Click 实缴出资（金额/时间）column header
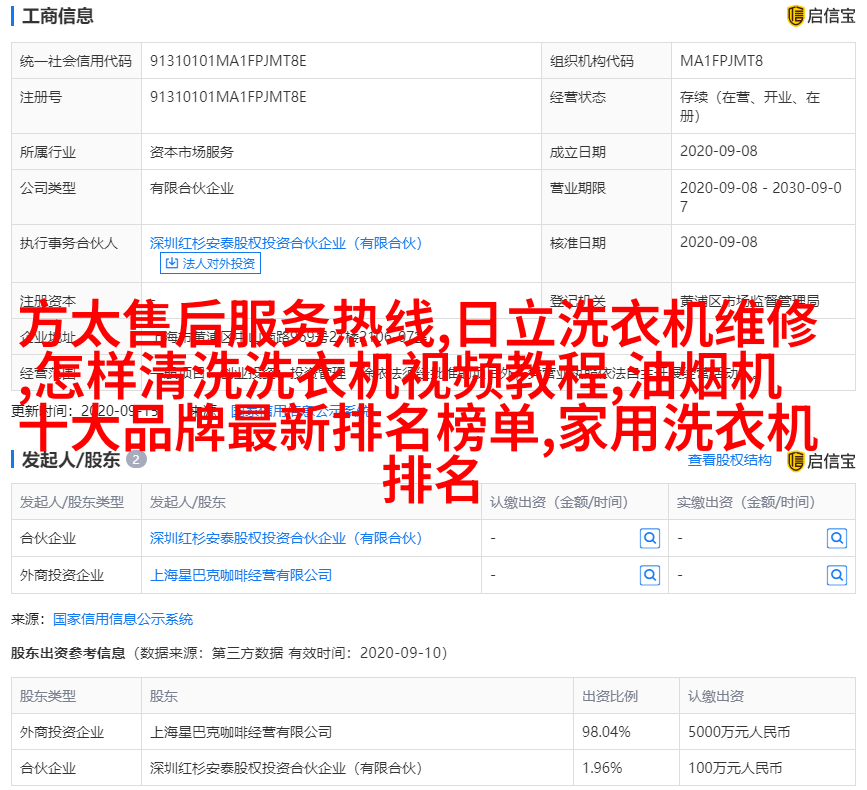 (x=746, y=502)
